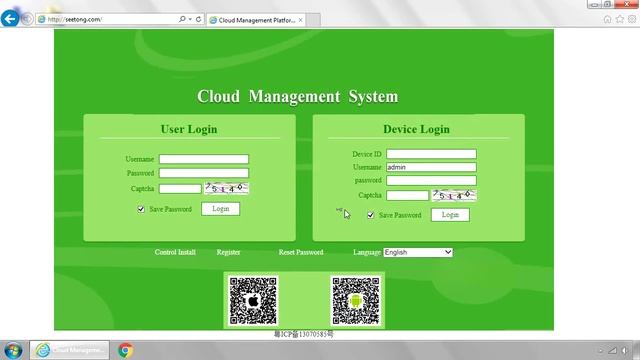640x360 pixels.
Task: Click the Apple iOS QR code
Action: (x=253, y=301)
